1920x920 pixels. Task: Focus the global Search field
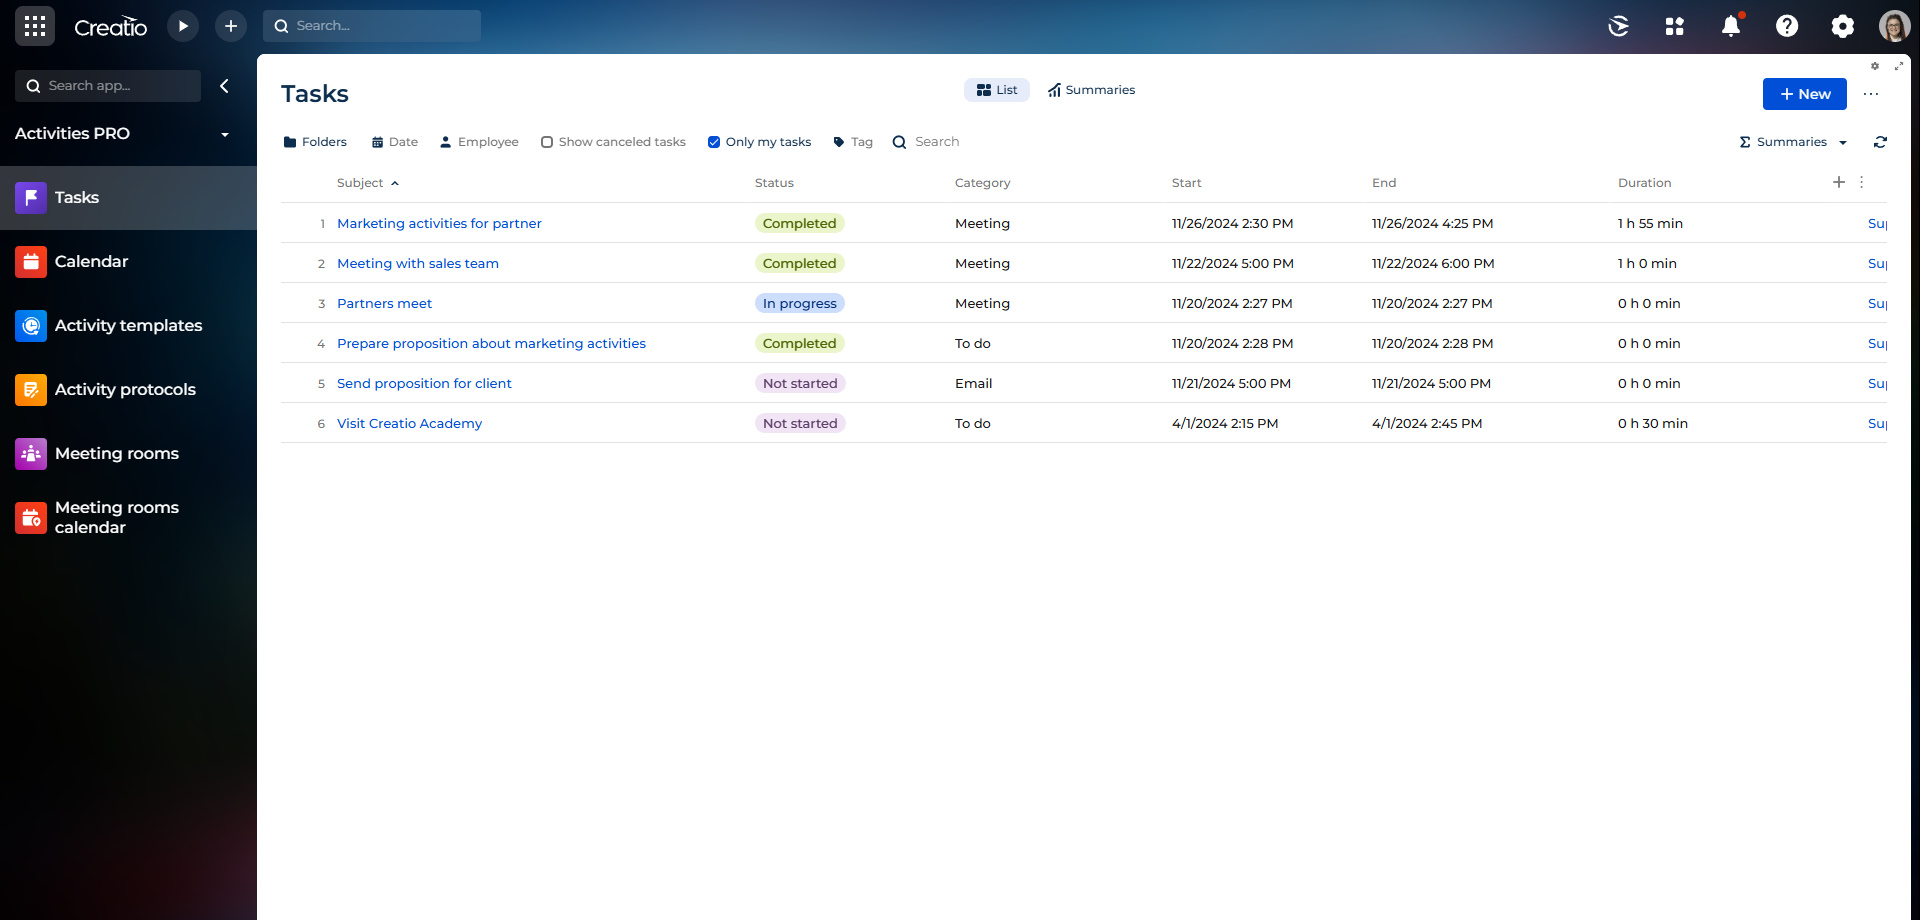click(372, 26)
